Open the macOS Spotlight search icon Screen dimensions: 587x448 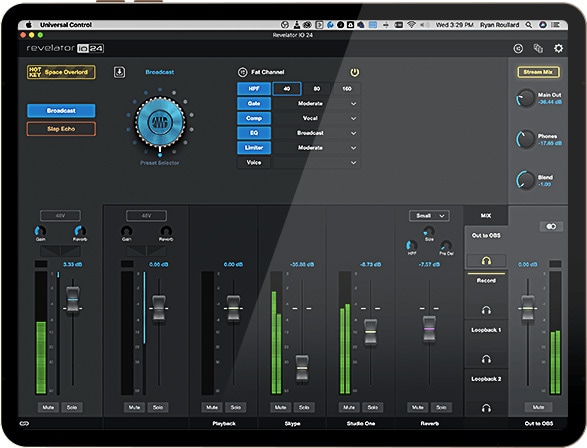click(x=529, y=25)
